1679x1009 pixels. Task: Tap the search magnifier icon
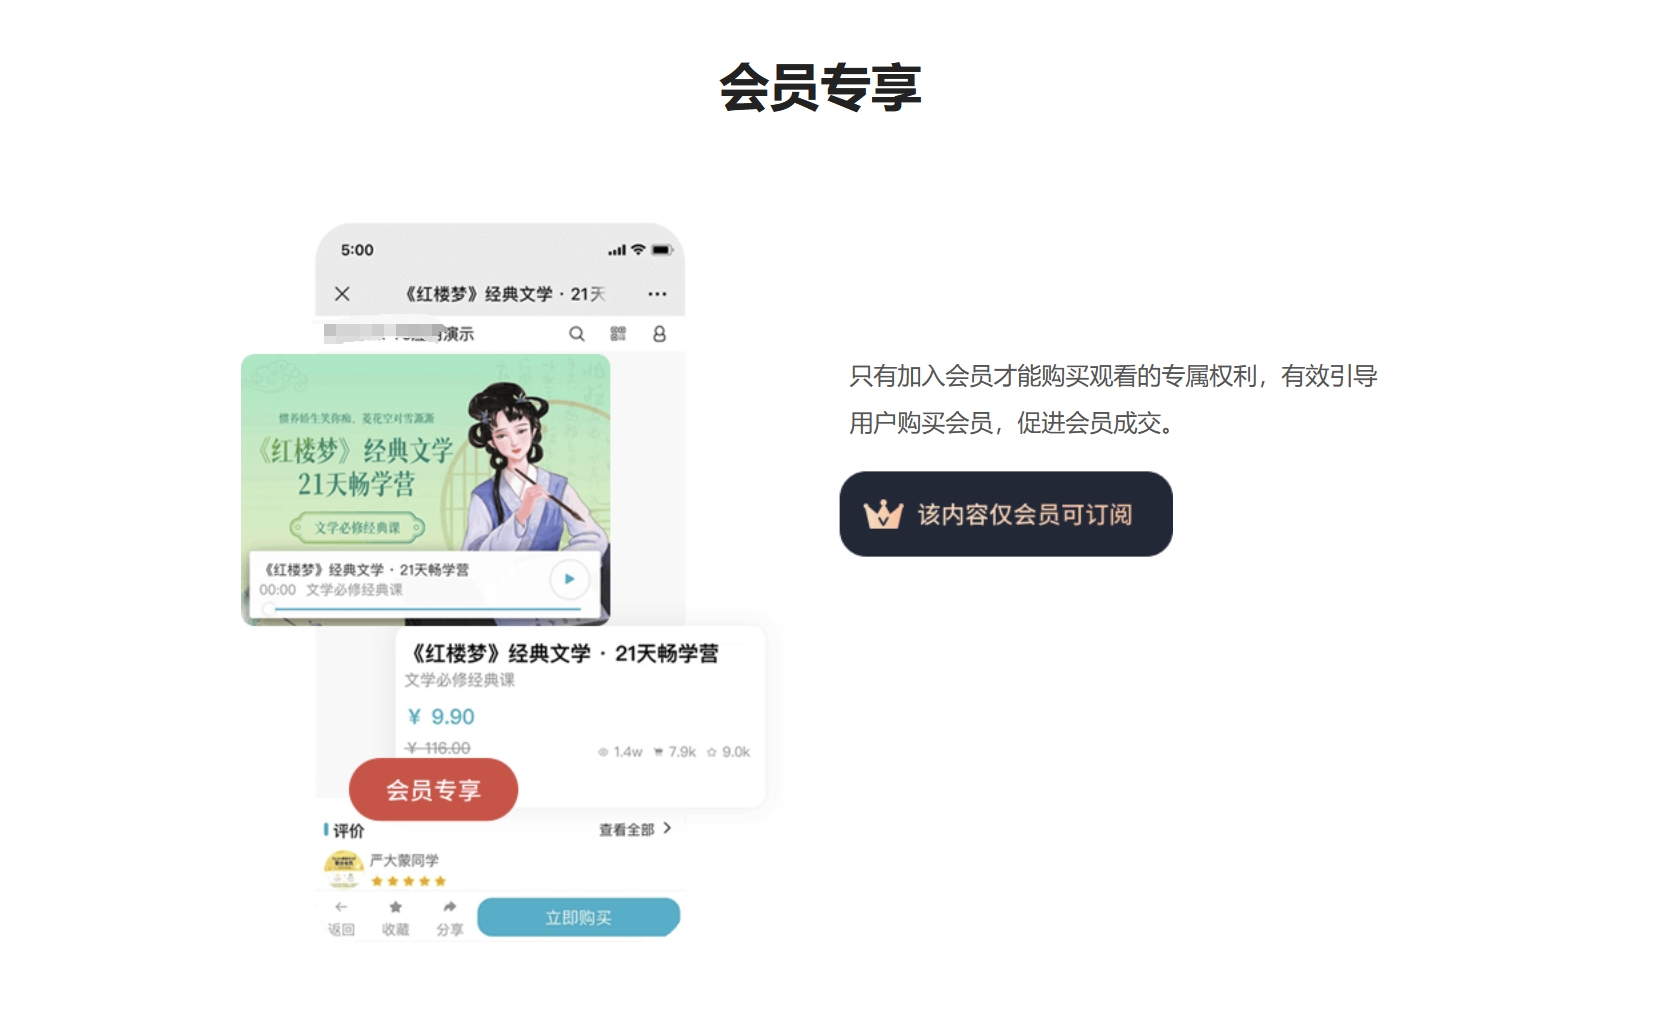pyautogui.click(x=577, y=334)
